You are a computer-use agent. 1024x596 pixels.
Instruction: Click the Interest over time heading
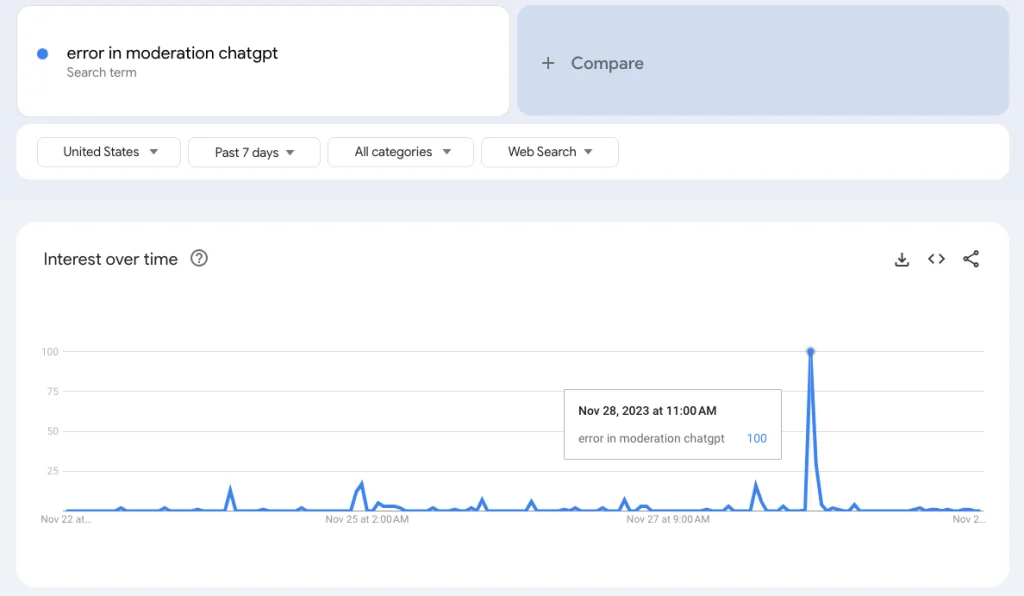[x=110, y=259]
